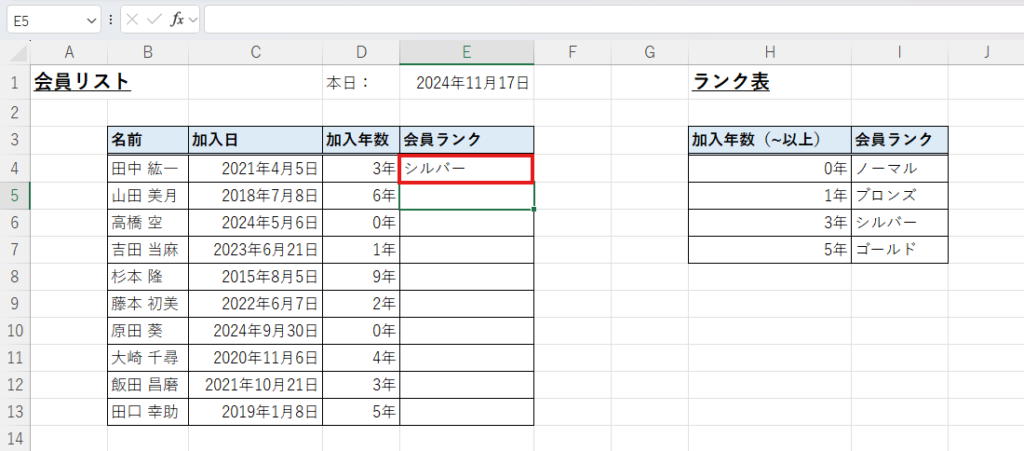Select column H header
1024x451 pixels.
[769, 52]
